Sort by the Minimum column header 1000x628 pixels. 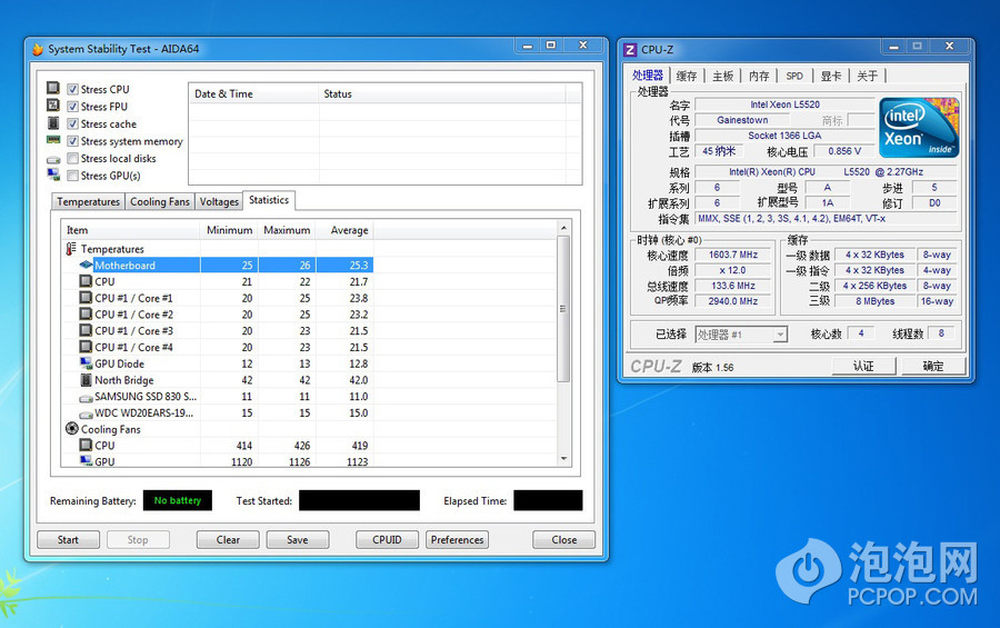click(x=230, y=230)
